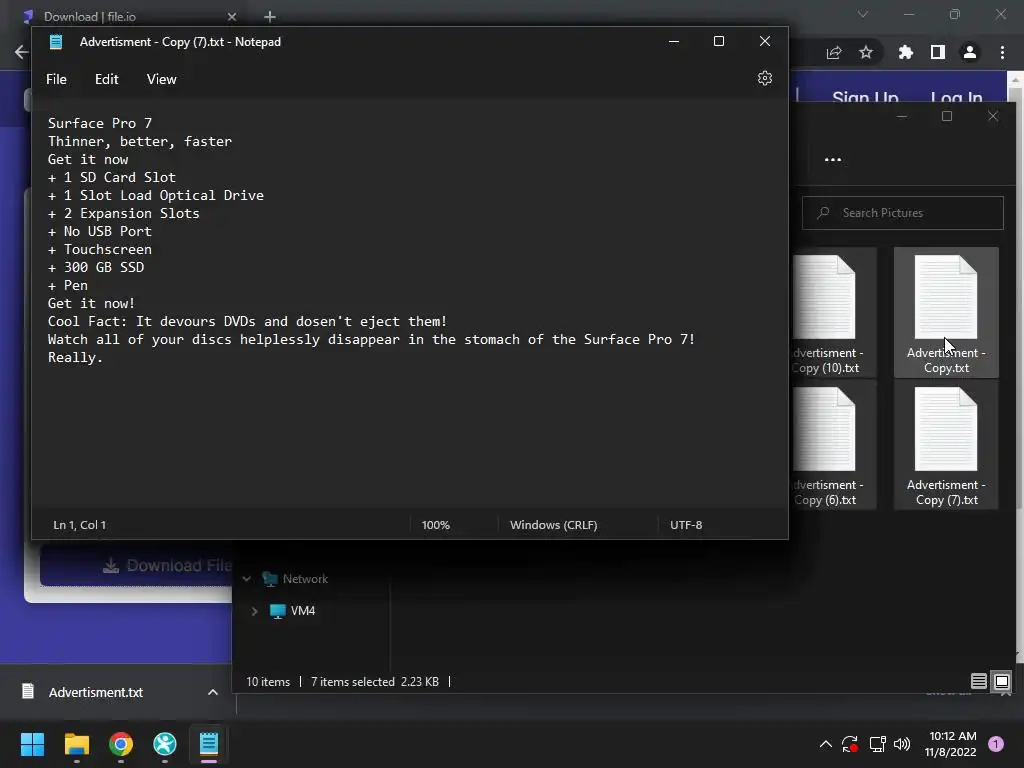This screenshot has height=768, width=1024.
Task: Click the Share this page icon in Chrome
Action: point(834,52)
